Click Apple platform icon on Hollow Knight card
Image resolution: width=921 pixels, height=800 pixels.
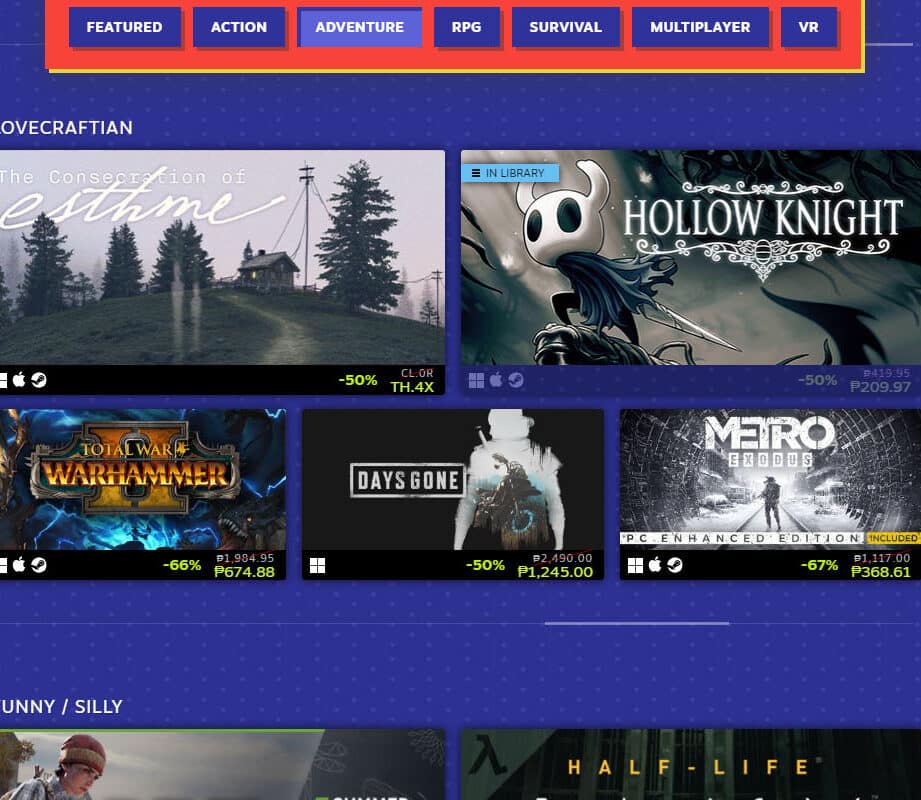click(x=496, y=380)
